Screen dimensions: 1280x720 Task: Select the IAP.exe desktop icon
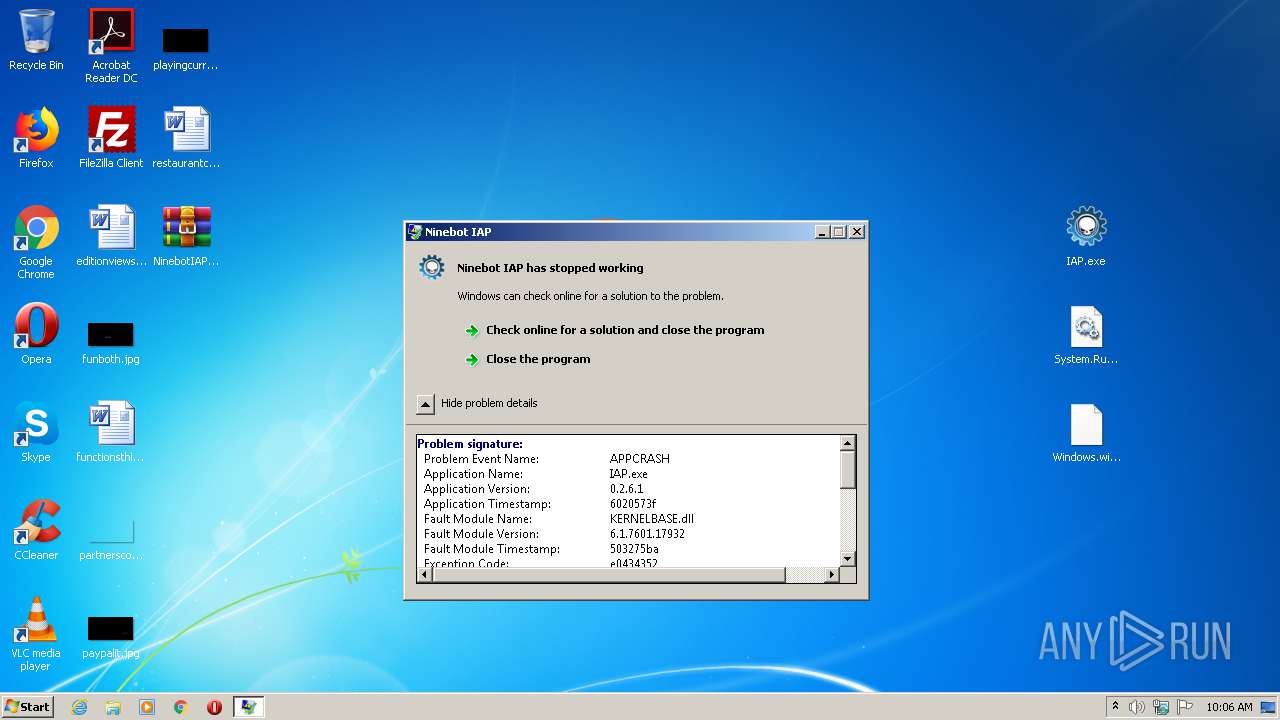tap(1086, 236)
